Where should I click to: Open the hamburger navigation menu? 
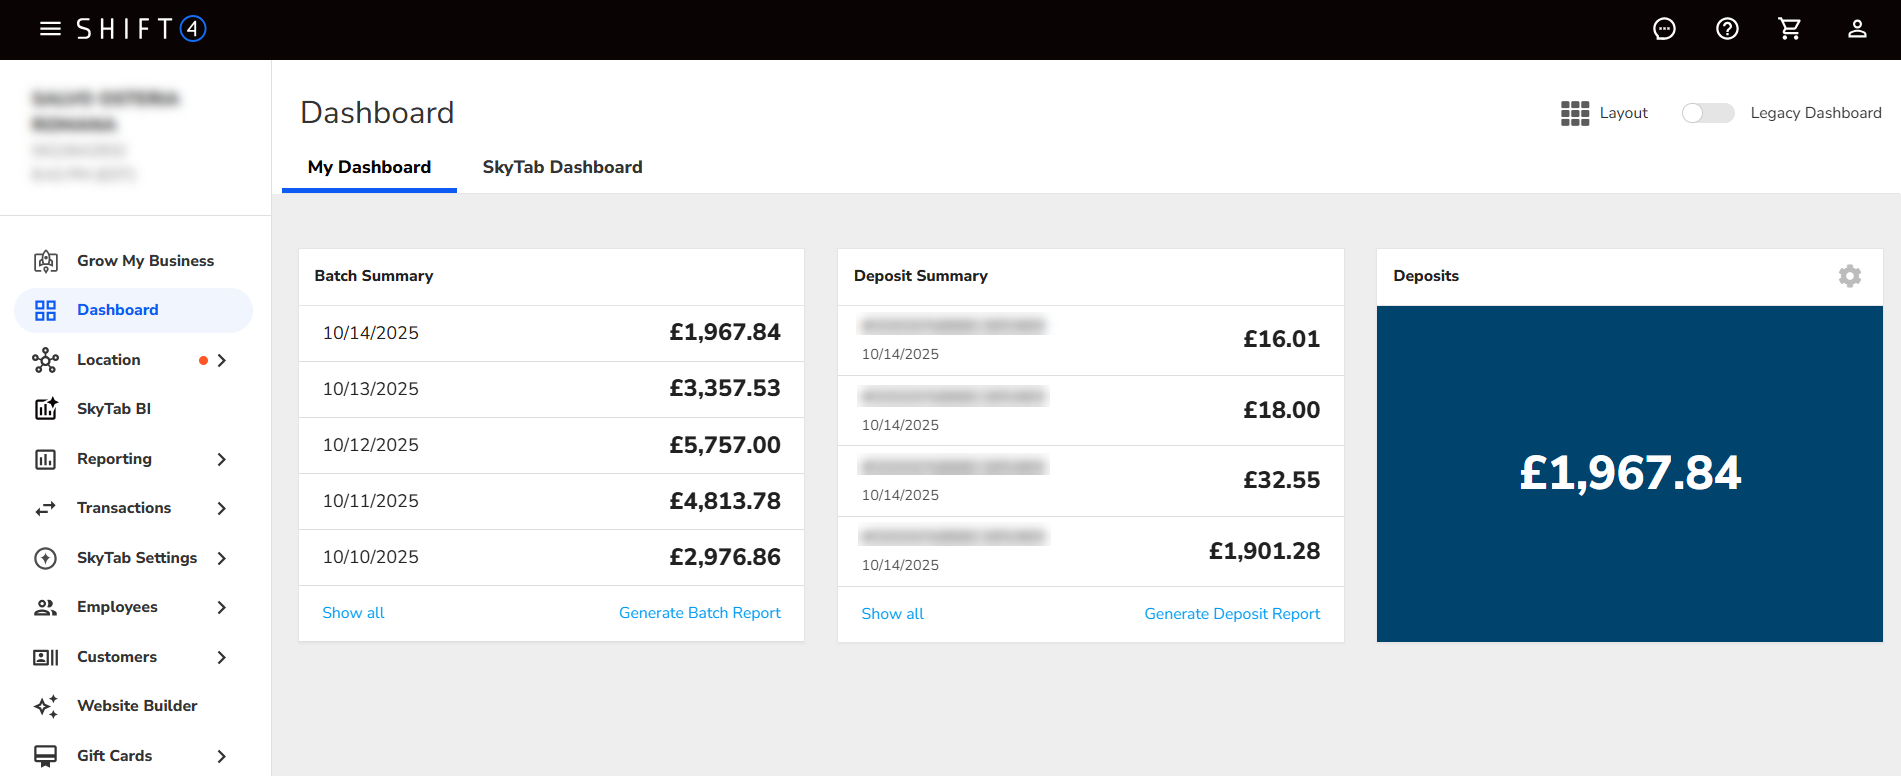click(50, 29)
